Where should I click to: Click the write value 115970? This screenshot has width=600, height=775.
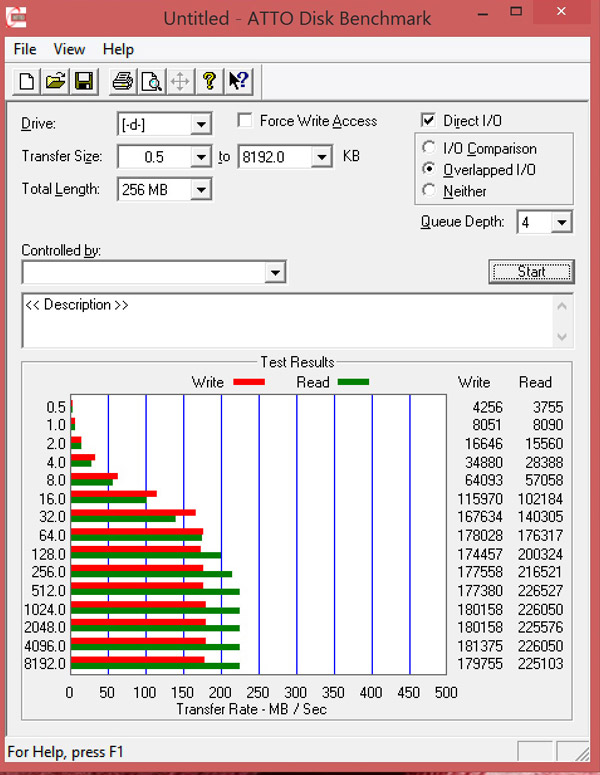coord(480,499)
